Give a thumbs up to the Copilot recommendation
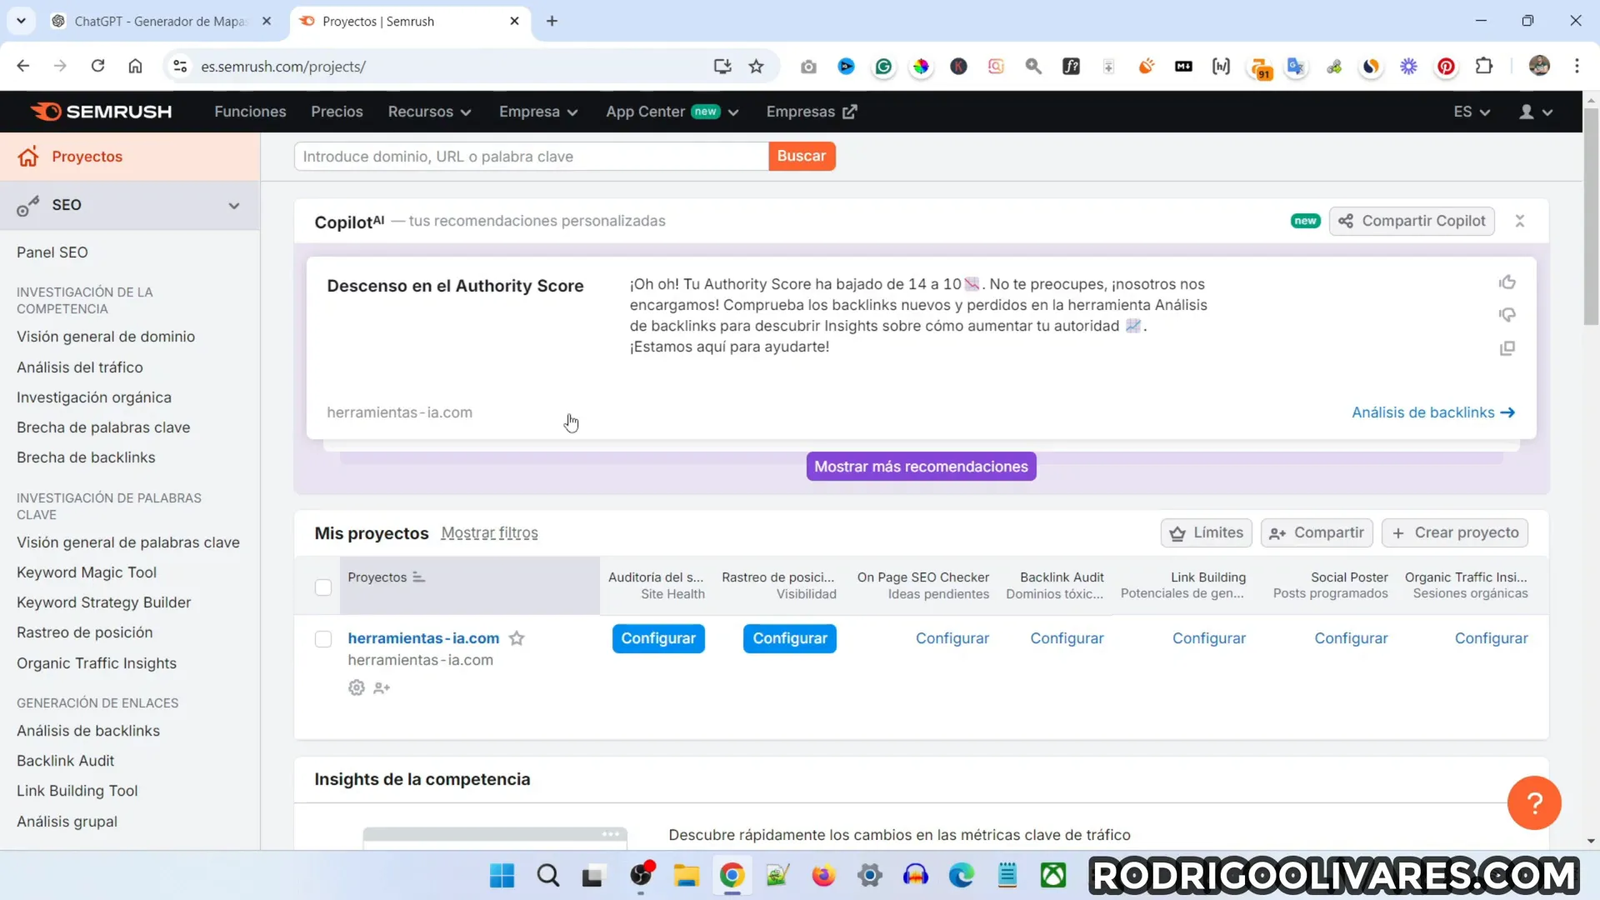Viewport: 1600px width, 900px height. tap(1507, 282)
